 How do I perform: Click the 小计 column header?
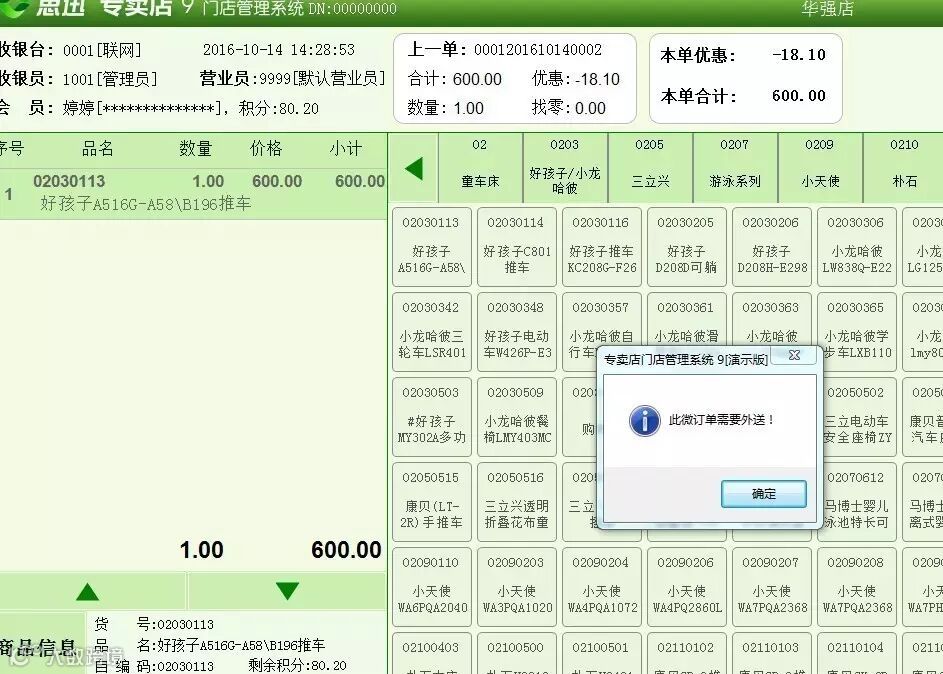[x=346, y=149]
